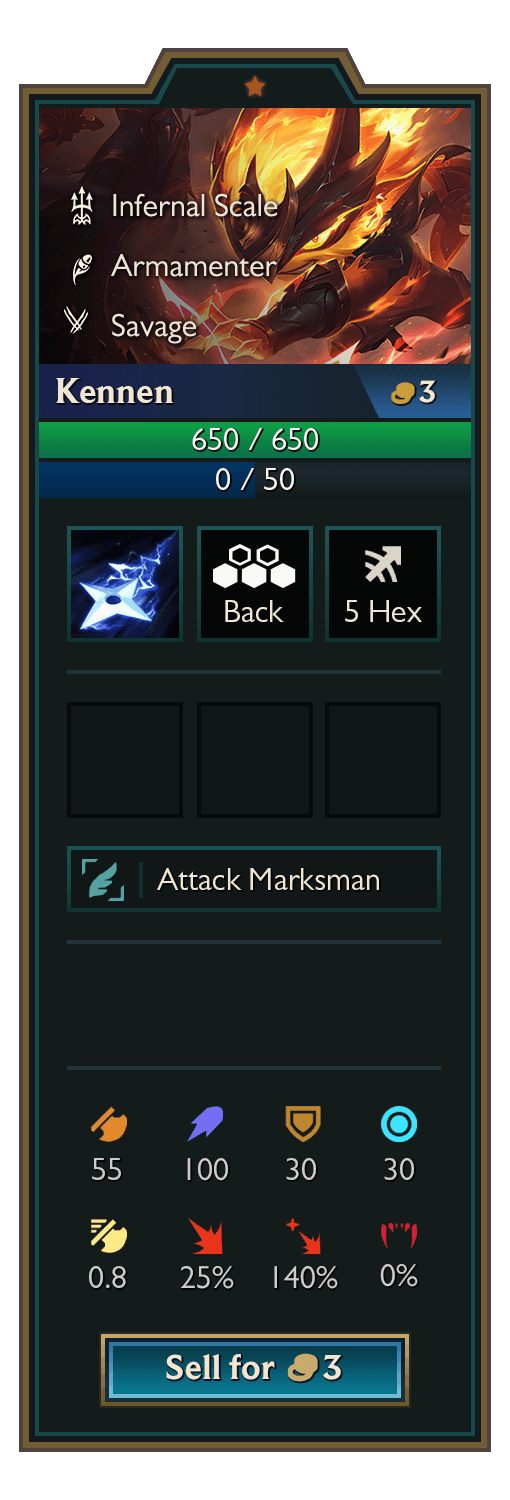Click the first empty item slot
The width and height of the screenshot is (510, 1500).
point(125,760)
